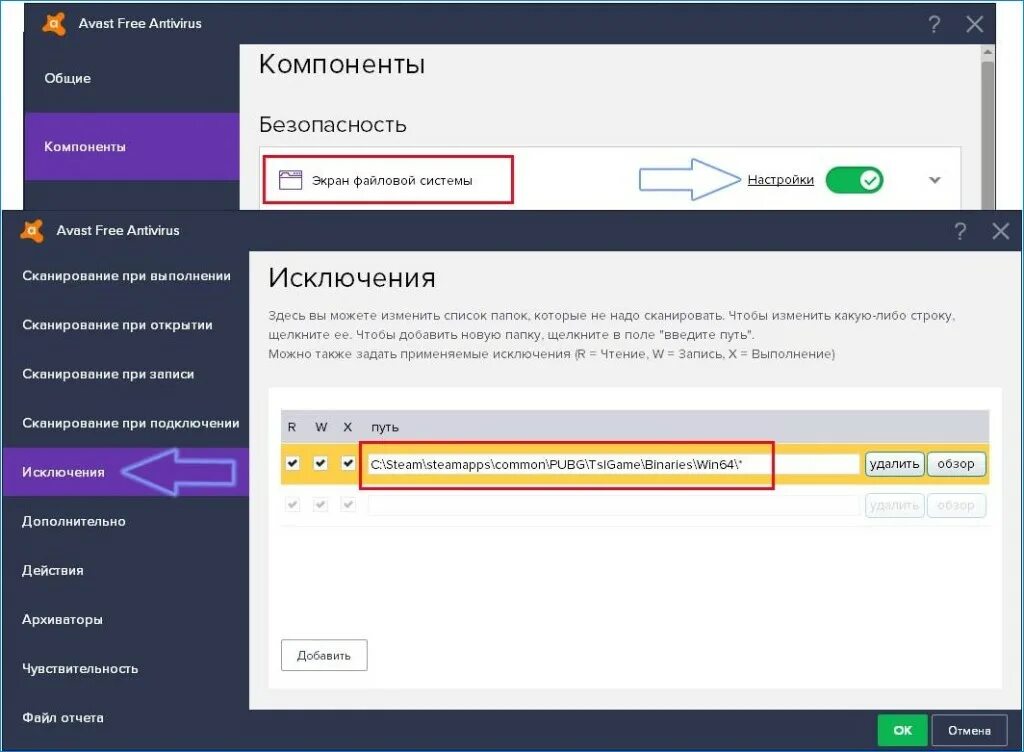Close the Components settings window
The image size is (1024, 752).
click(974, 25)
